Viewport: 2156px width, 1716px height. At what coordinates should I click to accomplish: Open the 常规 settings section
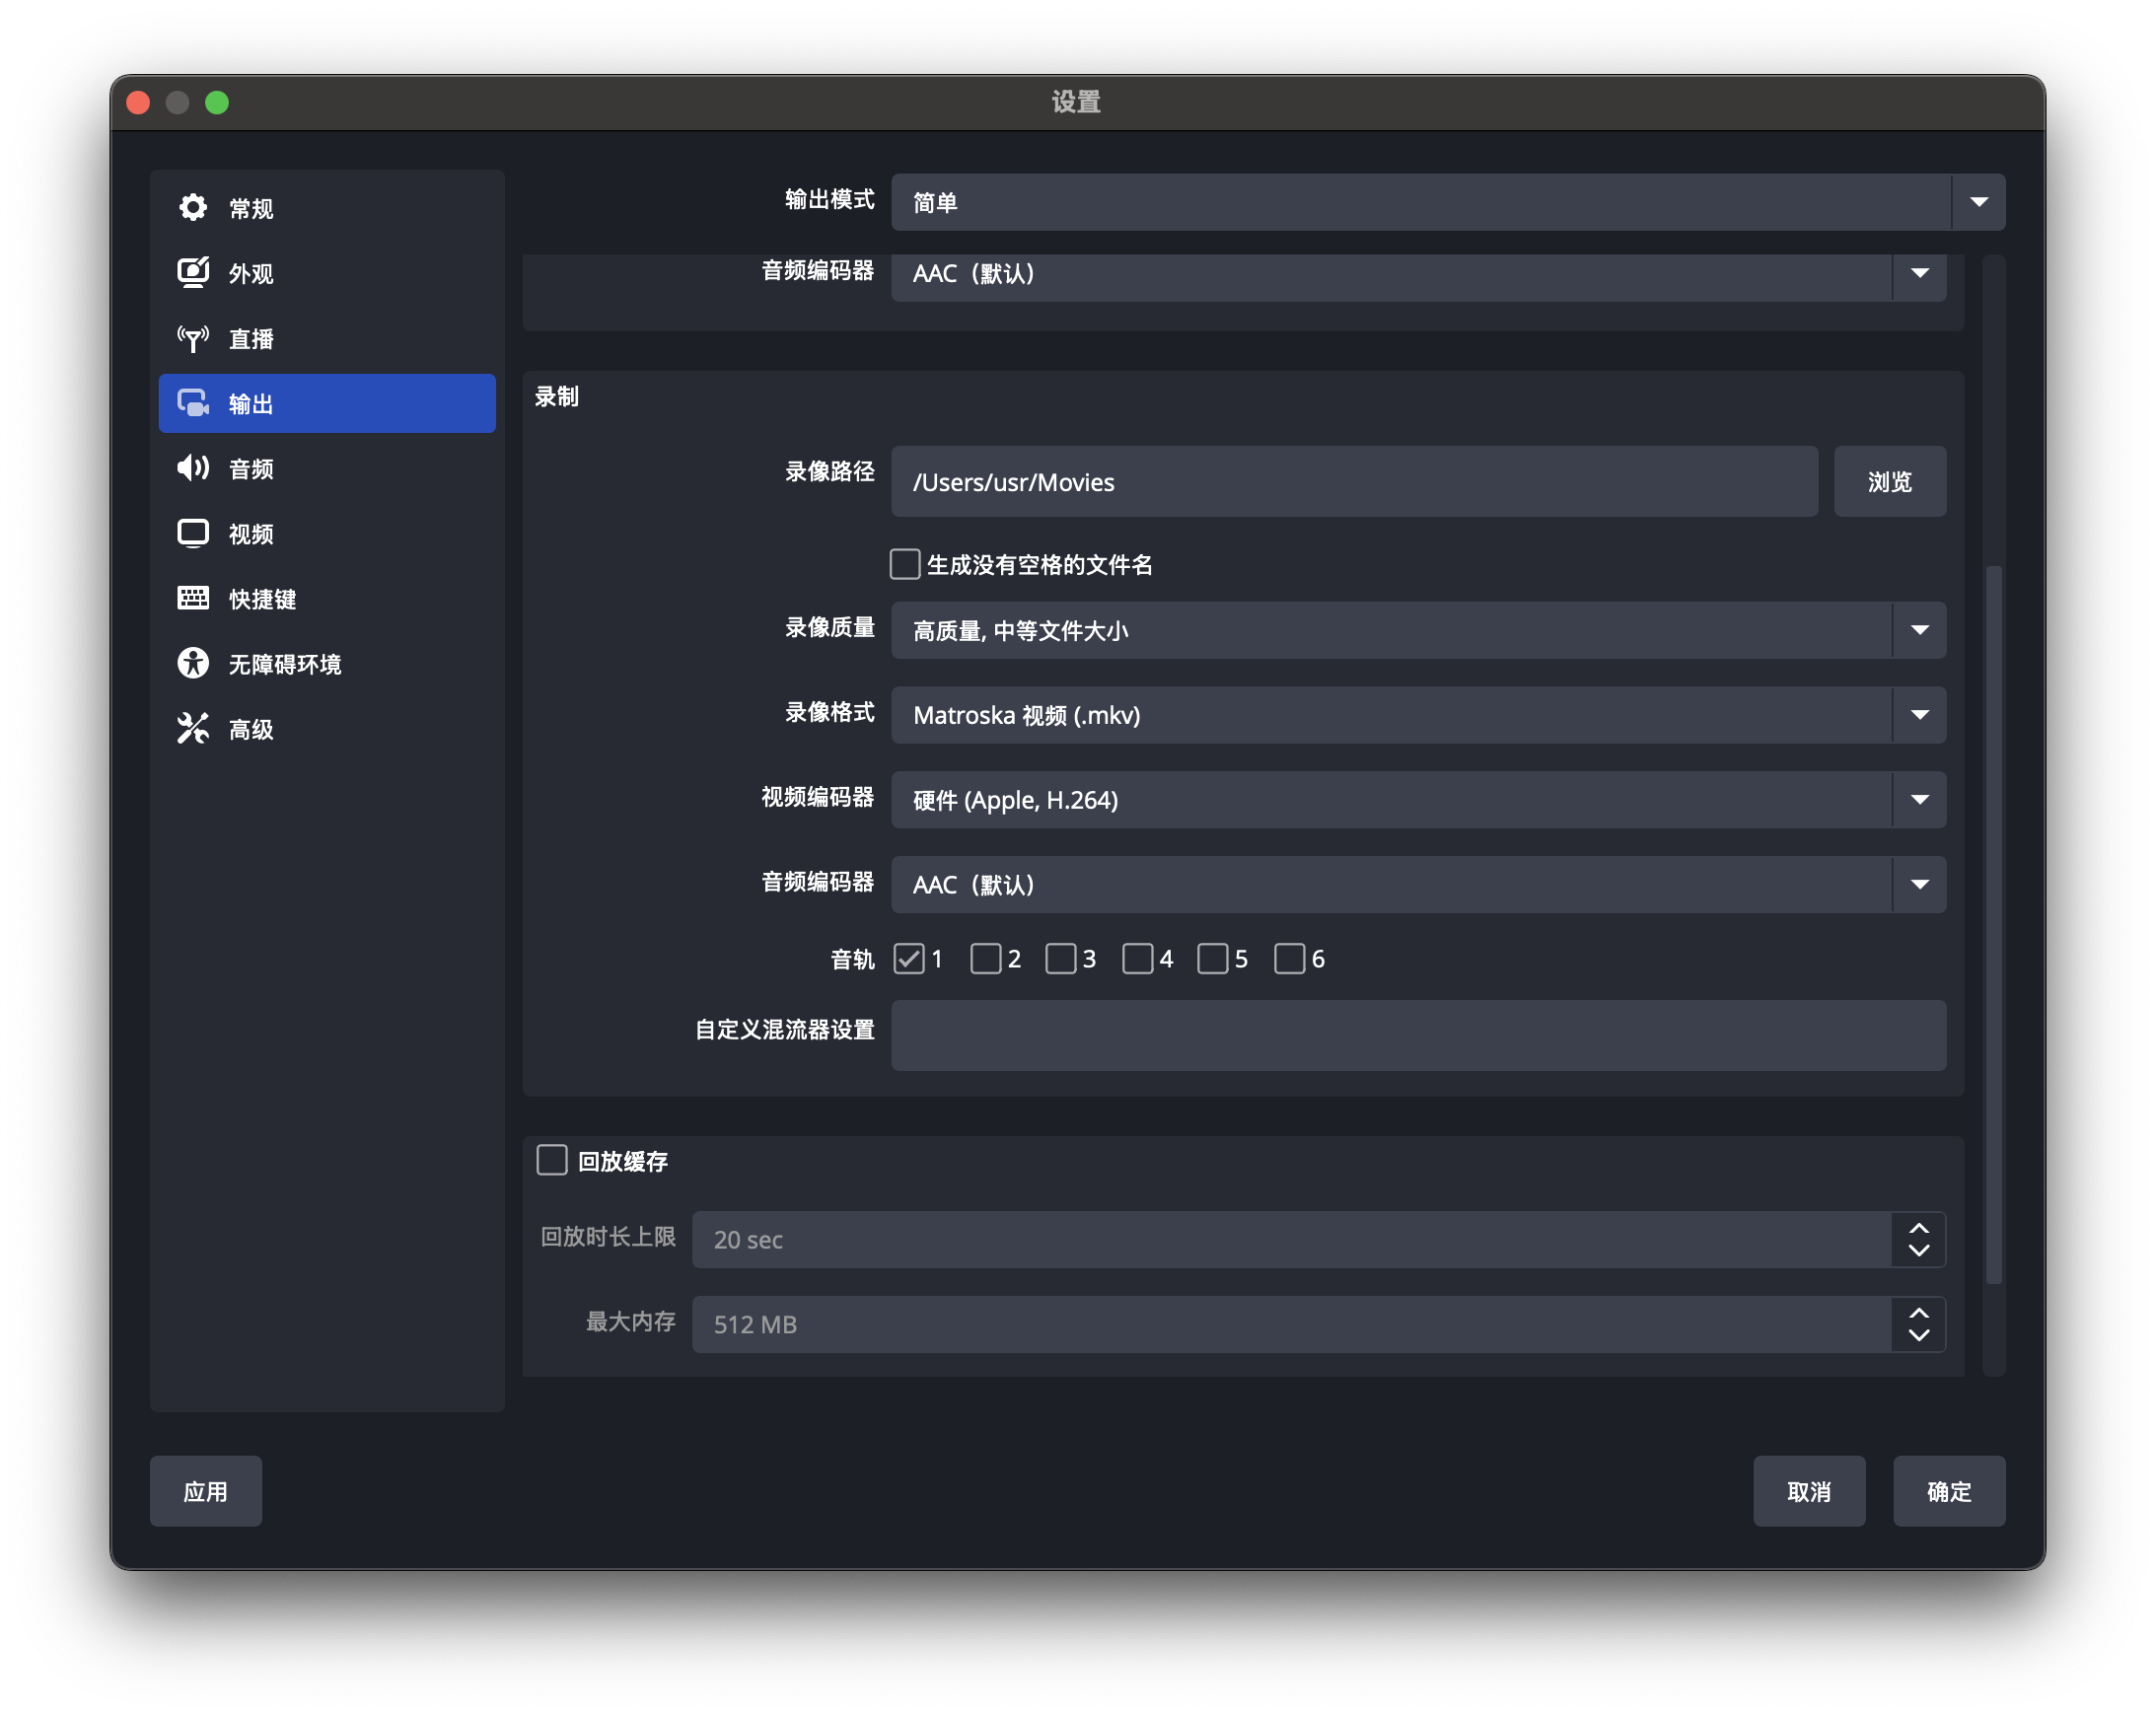coord(327,208)
